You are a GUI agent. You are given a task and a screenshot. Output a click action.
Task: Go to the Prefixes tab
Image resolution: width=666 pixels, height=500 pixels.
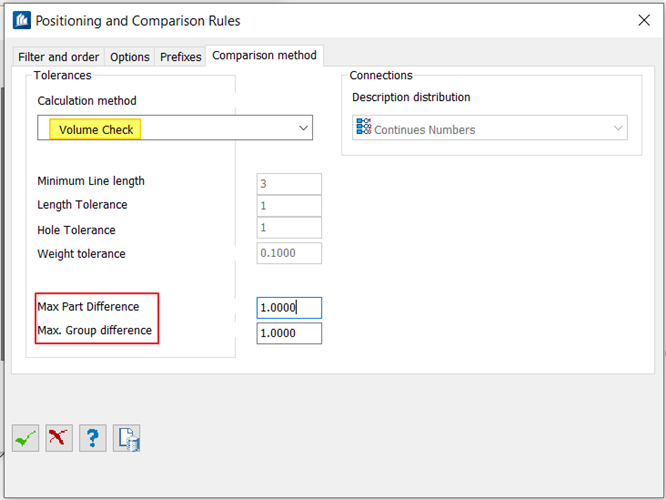(181, 57)
